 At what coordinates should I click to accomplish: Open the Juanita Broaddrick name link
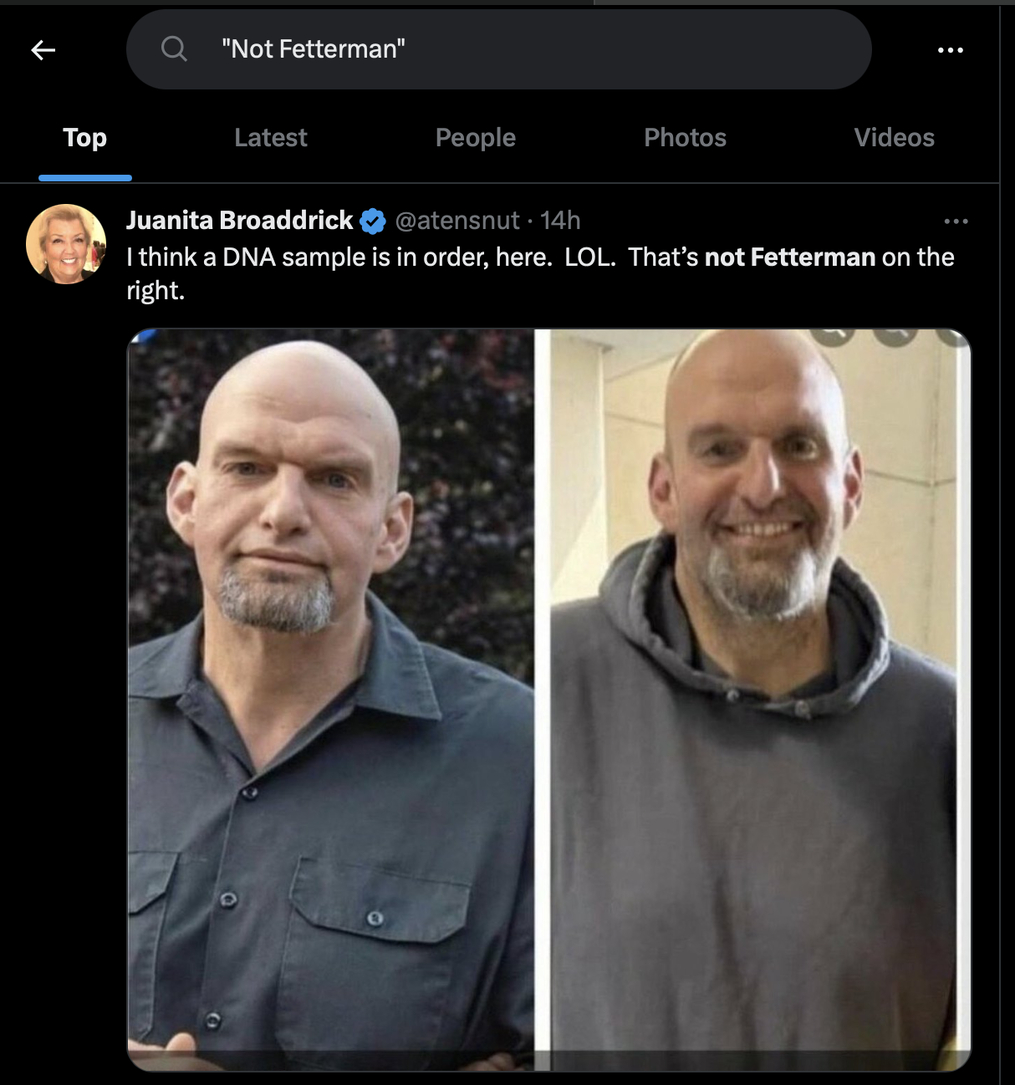coord(239,220)
